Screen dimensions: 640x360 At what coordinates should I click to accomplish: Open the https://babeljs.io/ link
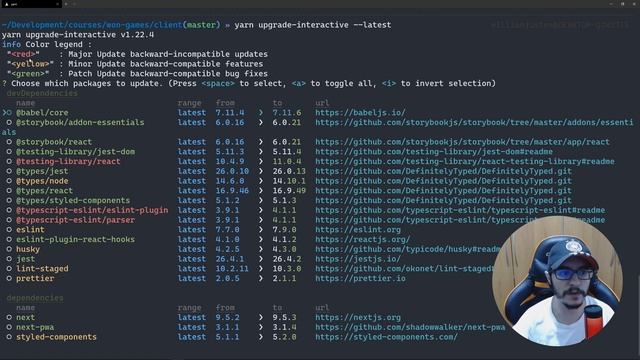360,113
